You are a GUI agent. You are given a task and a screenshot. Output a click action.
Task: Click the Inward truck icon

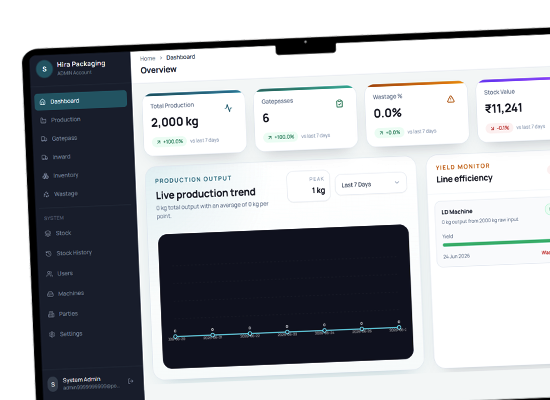pyautogui.click(x=45, y=158)
